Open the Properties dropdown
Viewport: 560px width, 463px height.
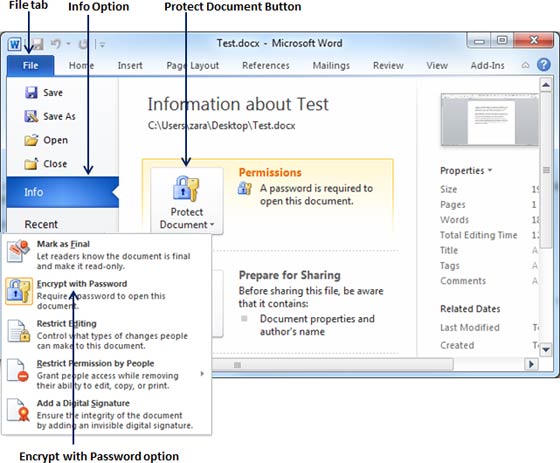pos(466,170)
